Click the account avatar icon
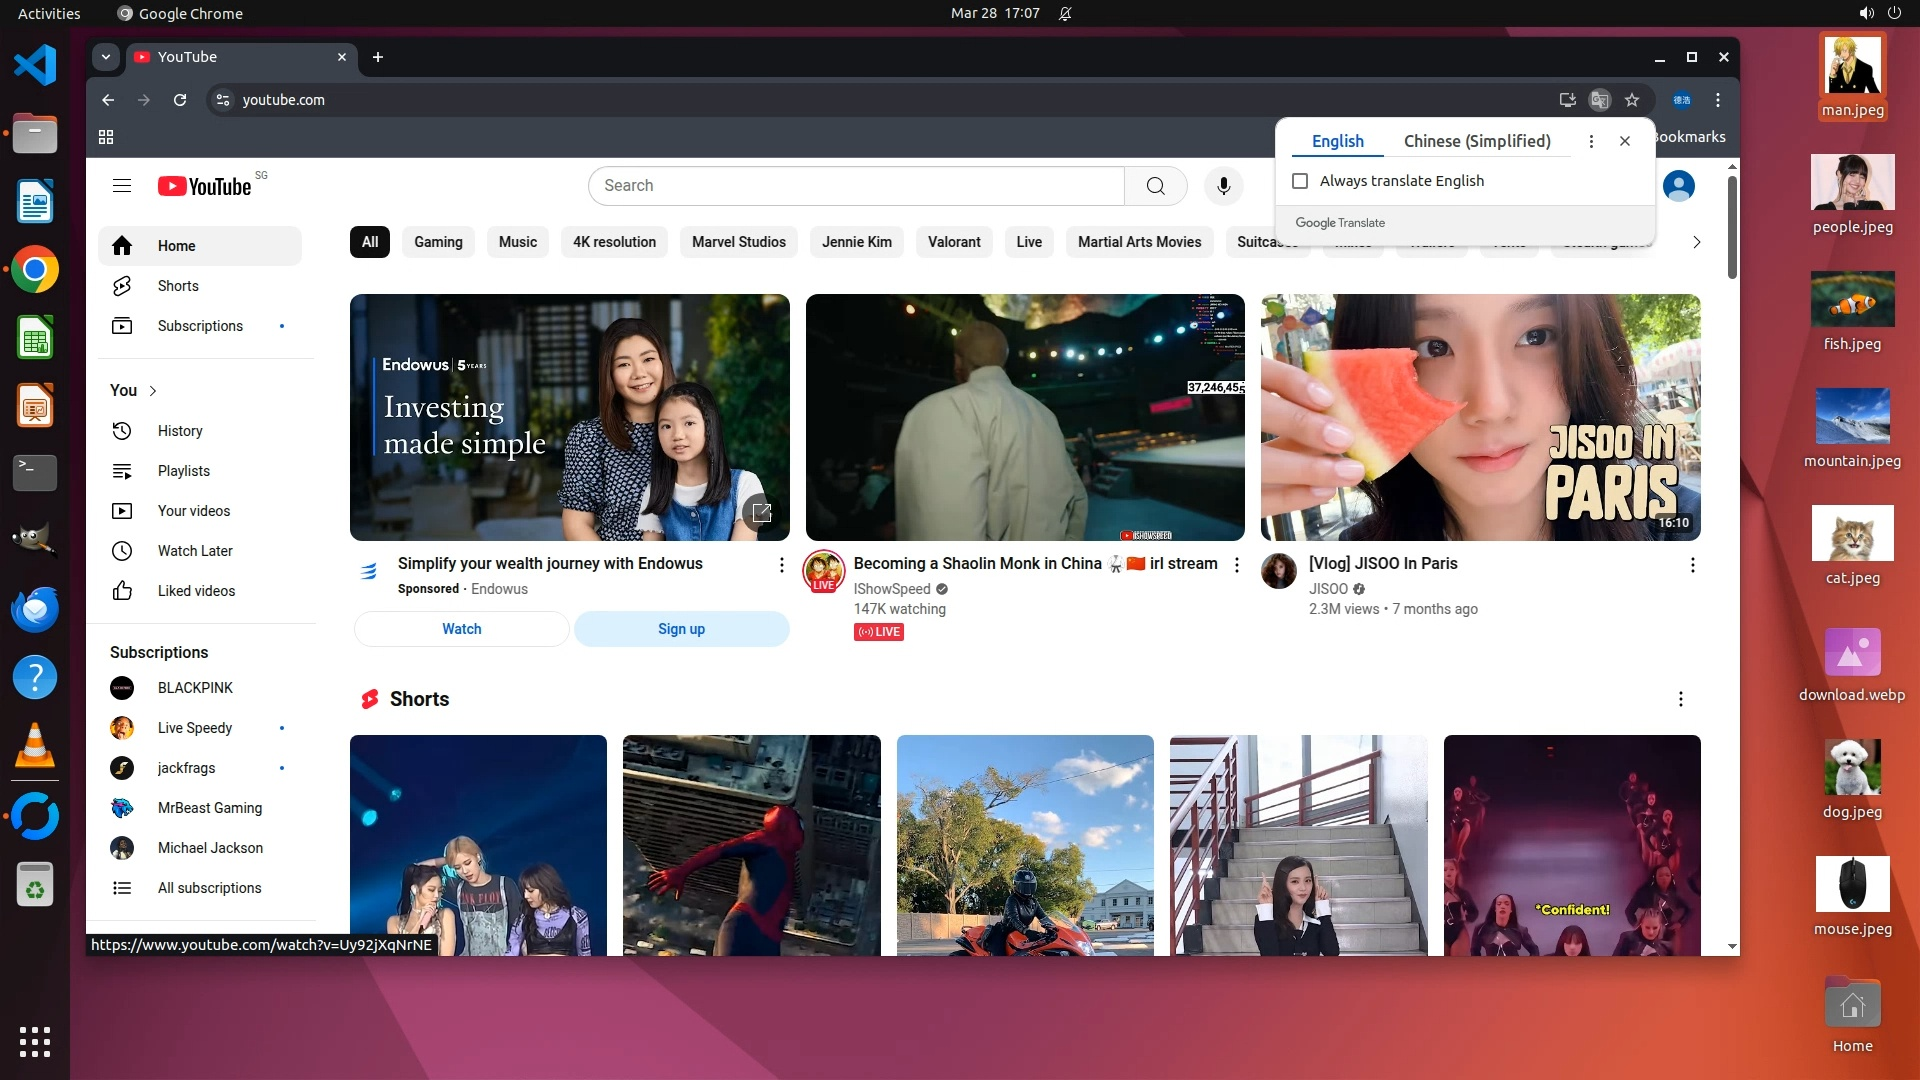The width and height of the screenshot is (1920, 1080). (1678, 186)
